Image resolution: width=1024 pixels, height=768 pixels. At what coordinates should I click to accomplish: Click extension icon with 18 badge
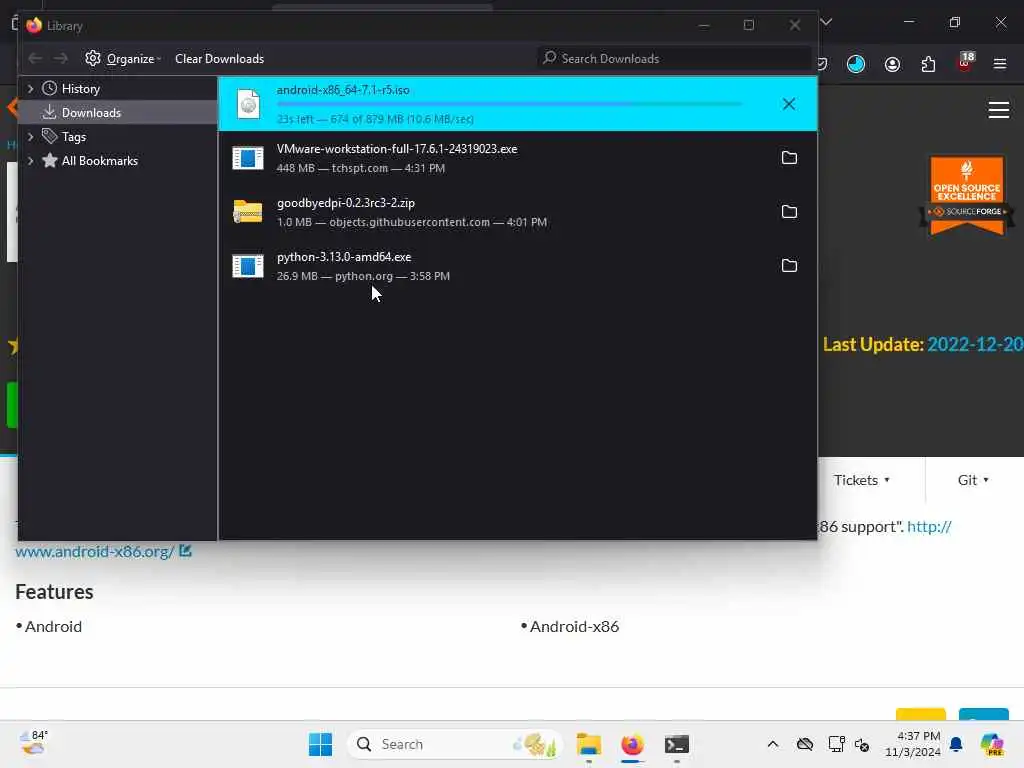tap(965, 63)
